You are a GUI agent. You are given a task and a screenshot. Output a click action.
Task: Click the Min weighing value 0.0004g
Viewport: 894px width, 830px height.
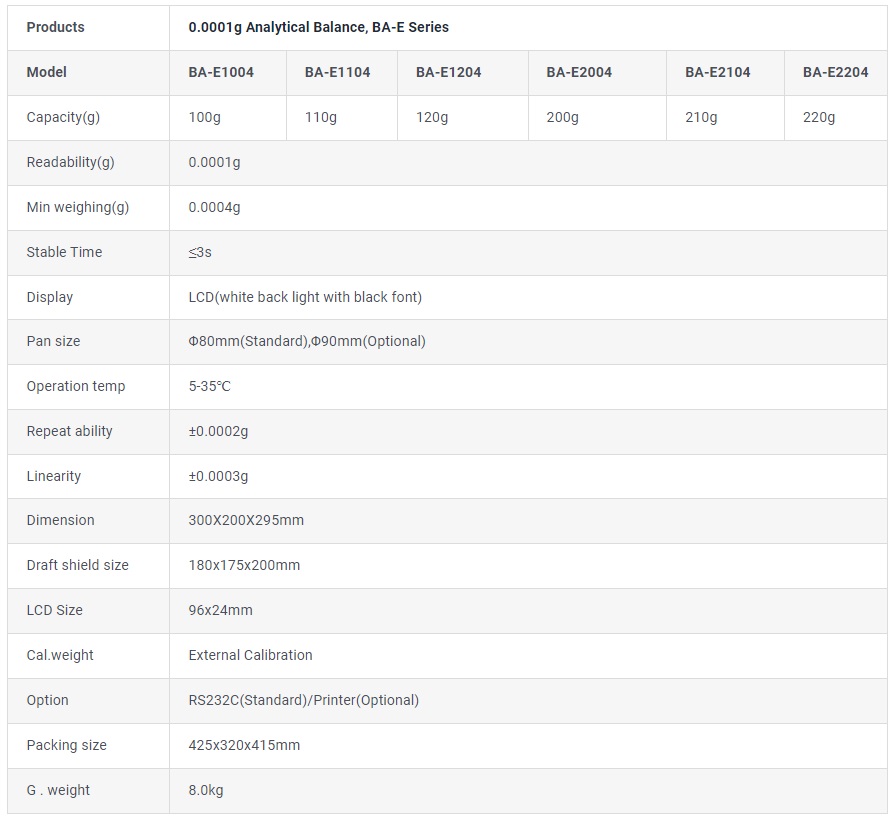pos(214,207)
